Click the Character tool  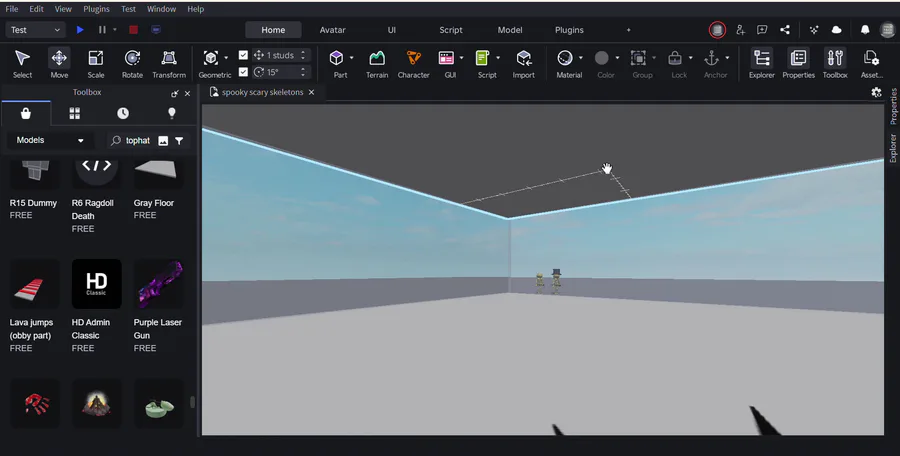click(x=413, y=63)
